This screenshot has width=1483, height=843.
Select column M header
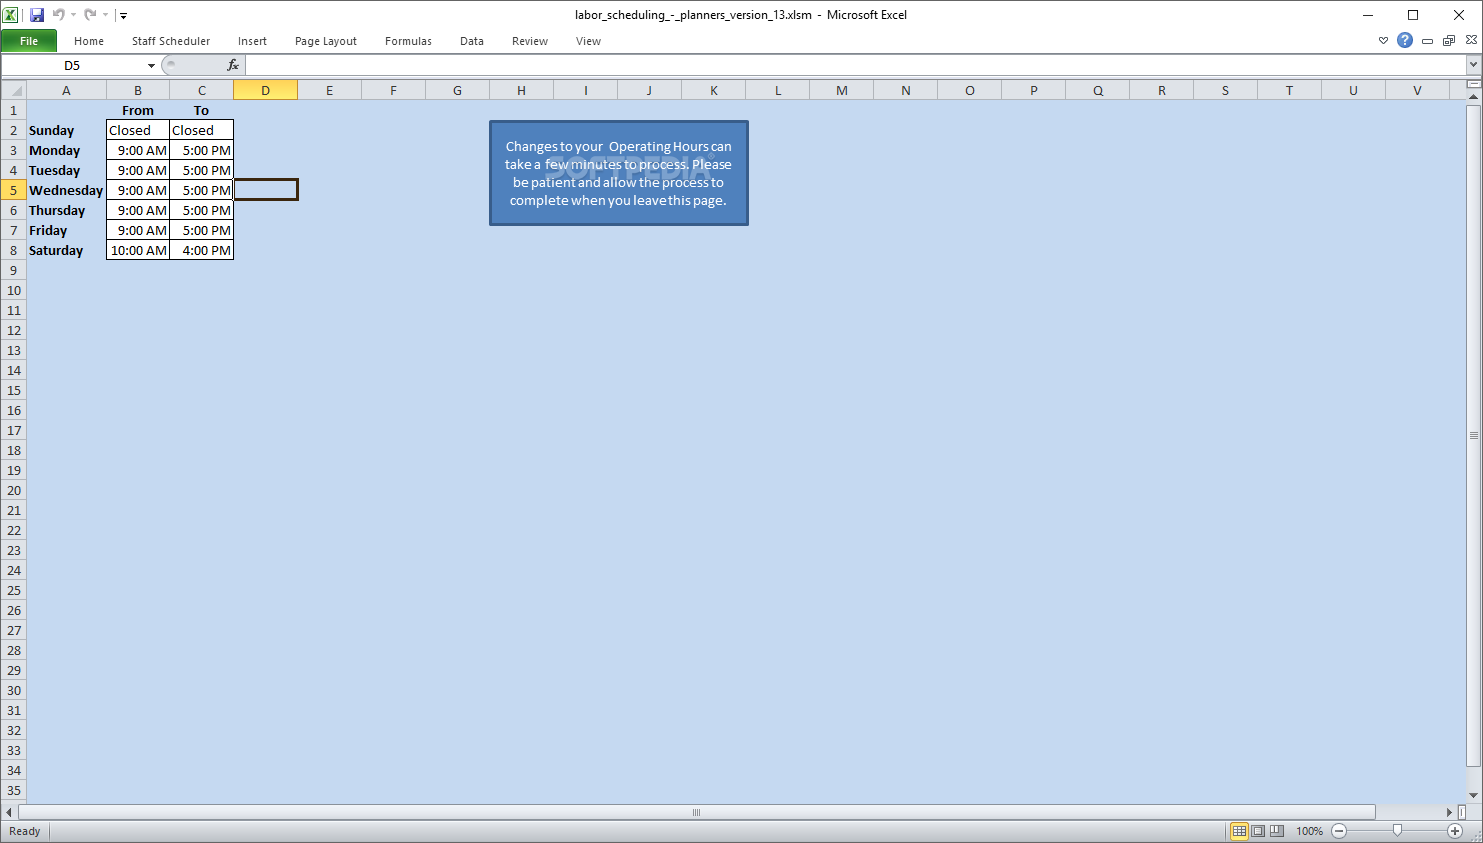(842, 90)
